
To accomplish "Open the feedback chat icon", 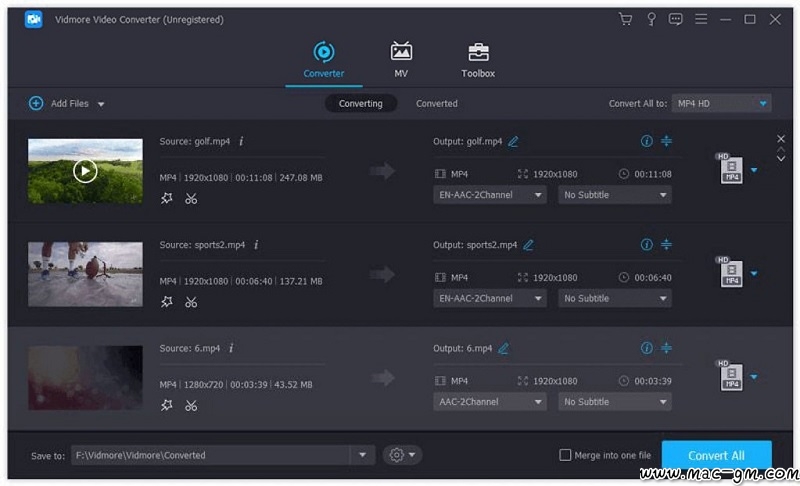I will [676, 19].
